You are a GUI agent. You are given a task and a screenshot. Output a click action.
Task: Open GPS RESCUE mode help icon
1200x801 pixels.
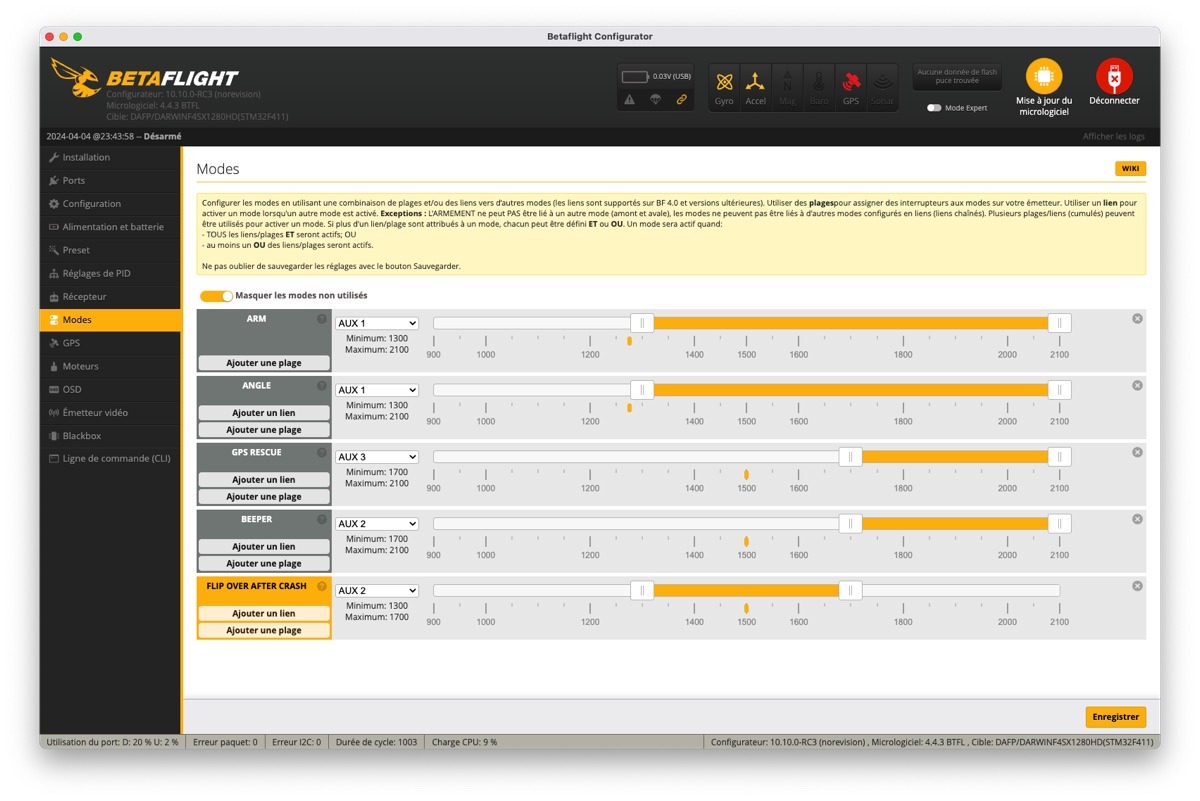point(322,453)
